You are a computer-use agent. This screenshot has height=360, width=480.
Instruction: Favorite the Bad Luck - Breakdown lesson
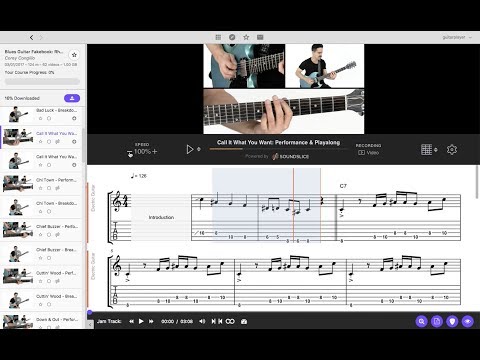tap(41, 118)
